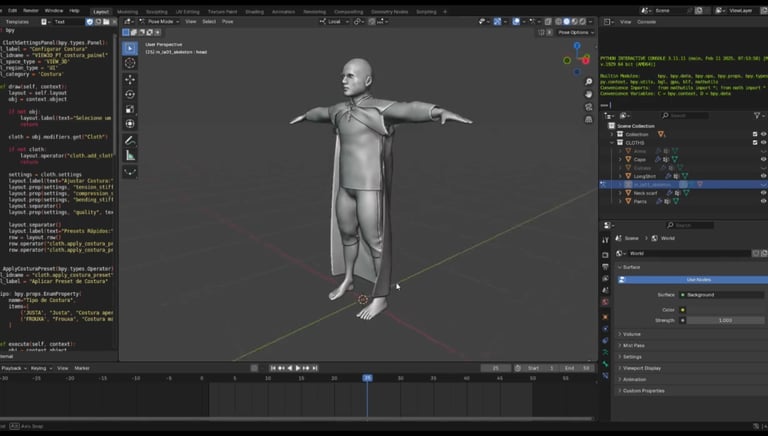This screenshot has height=436, width=768.
Task: Open the Object Data armature properties tab
Action: click(x=605, y=352)
